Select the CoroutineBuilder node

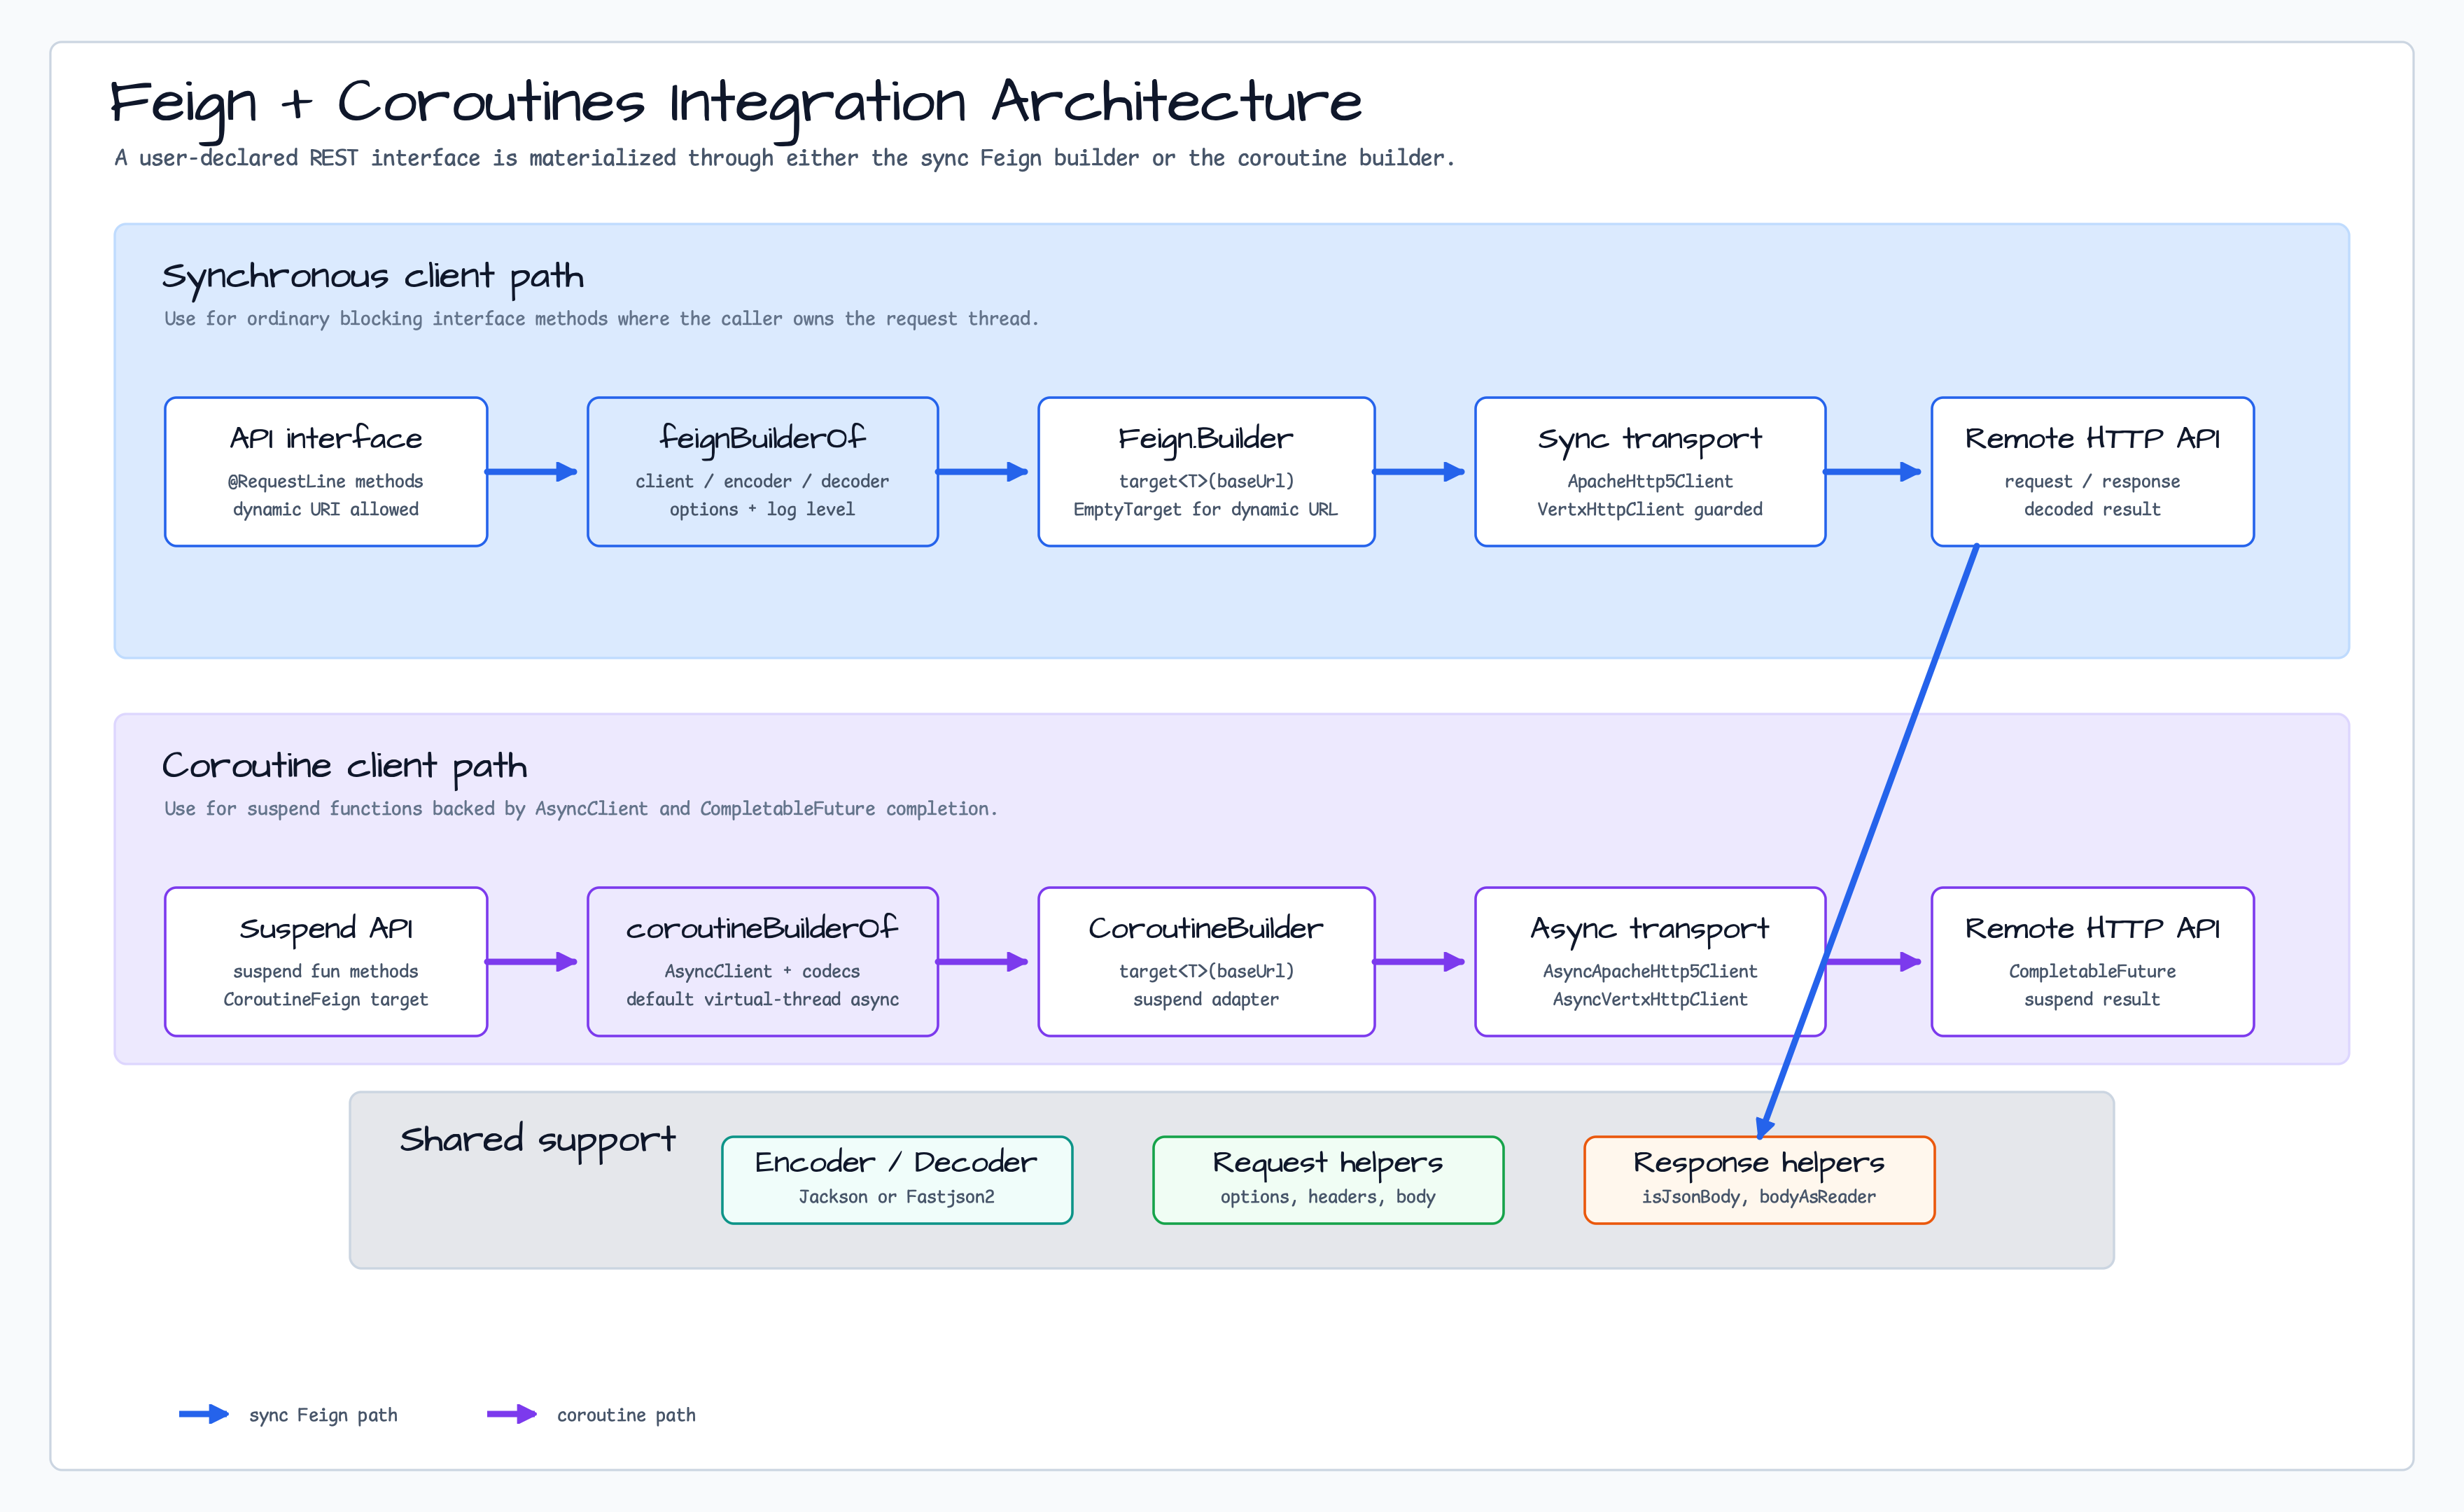coord(1206,962)
